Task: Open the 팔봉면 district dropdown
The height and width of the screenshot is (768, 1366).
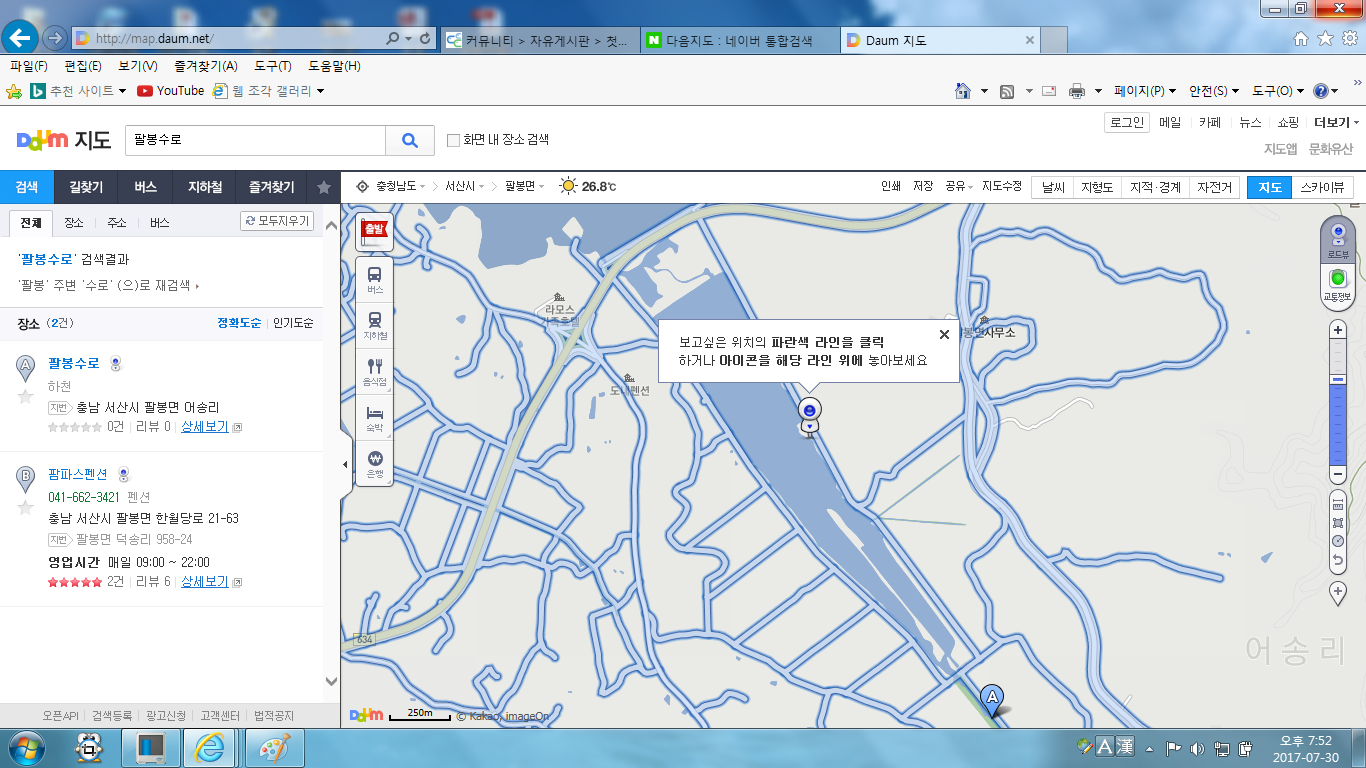Action: (524, 187)
